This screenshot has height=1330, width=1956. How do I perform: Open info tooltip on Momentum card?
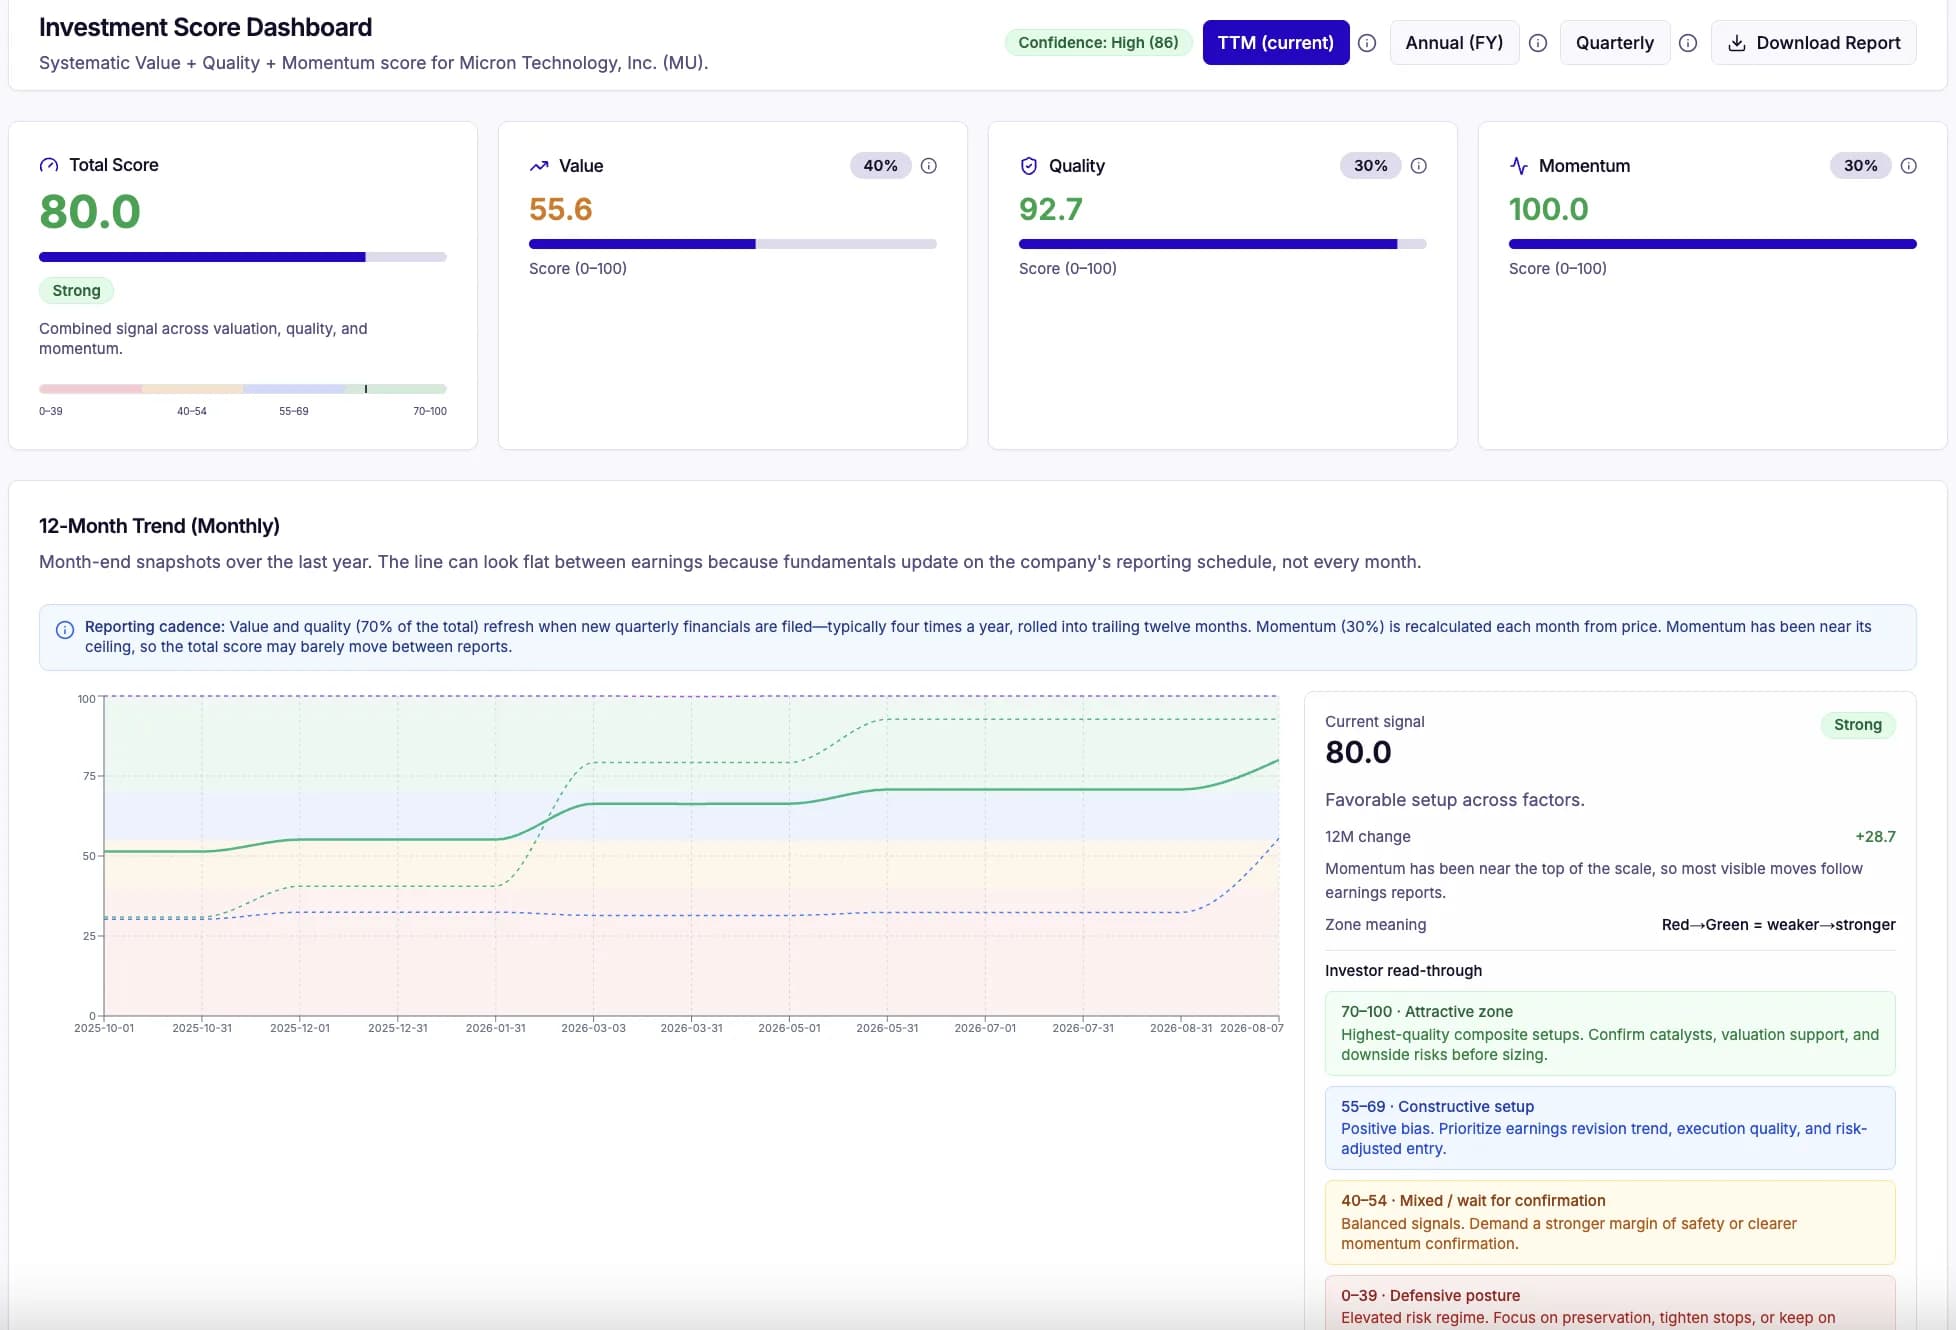(x=1909, y=166)
